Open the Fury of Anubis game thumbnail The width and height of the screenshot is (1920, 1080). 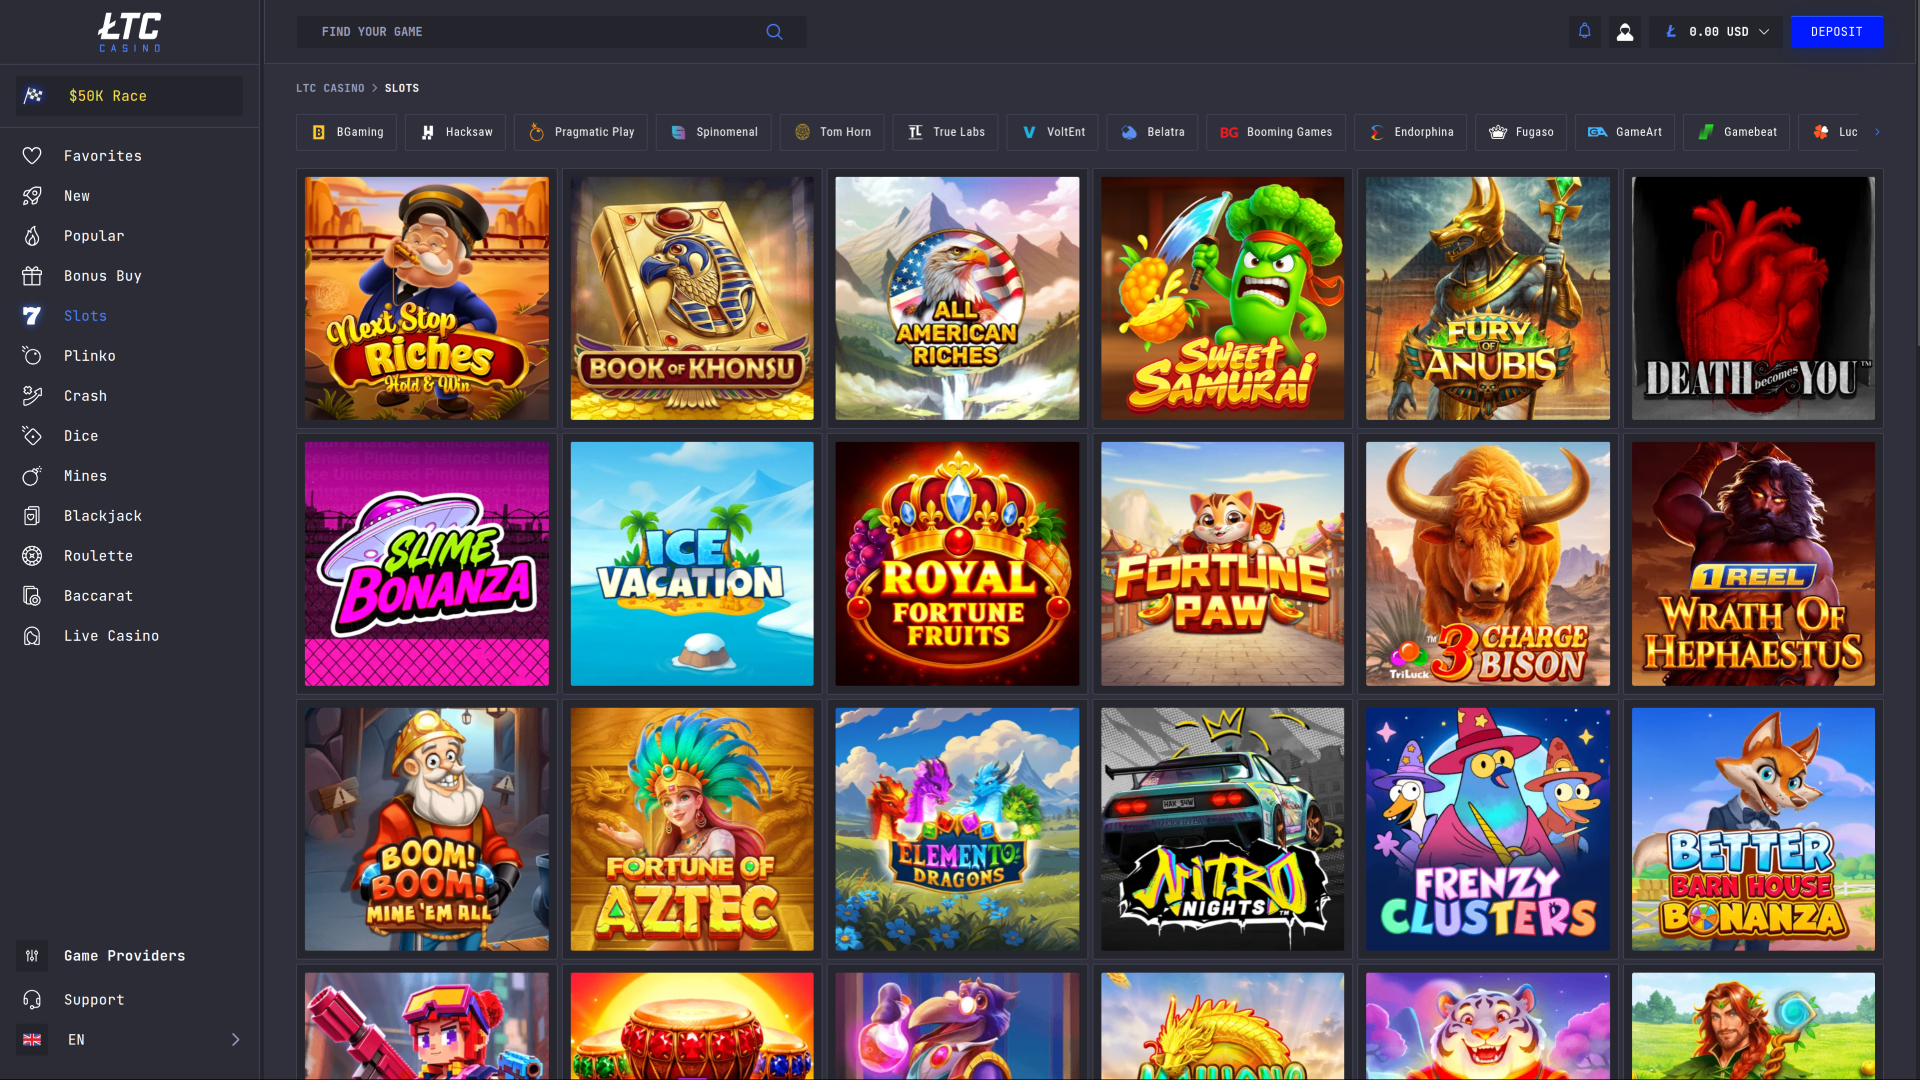coord(1488,298)
